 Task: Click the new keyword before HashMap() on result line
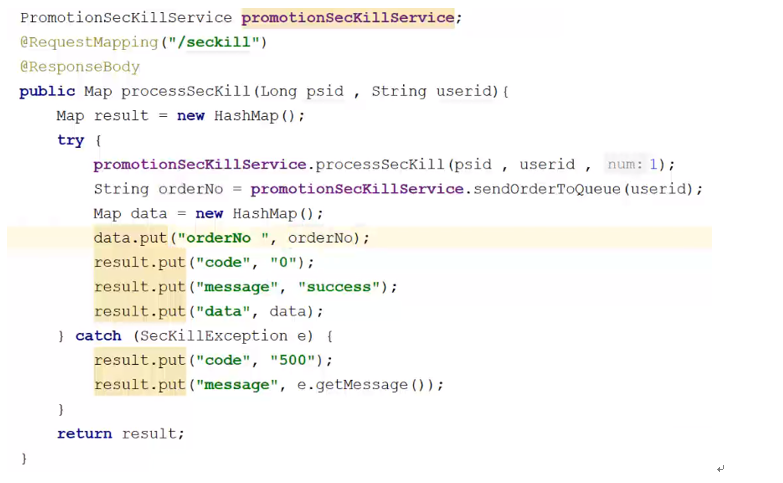pos(191,116)
